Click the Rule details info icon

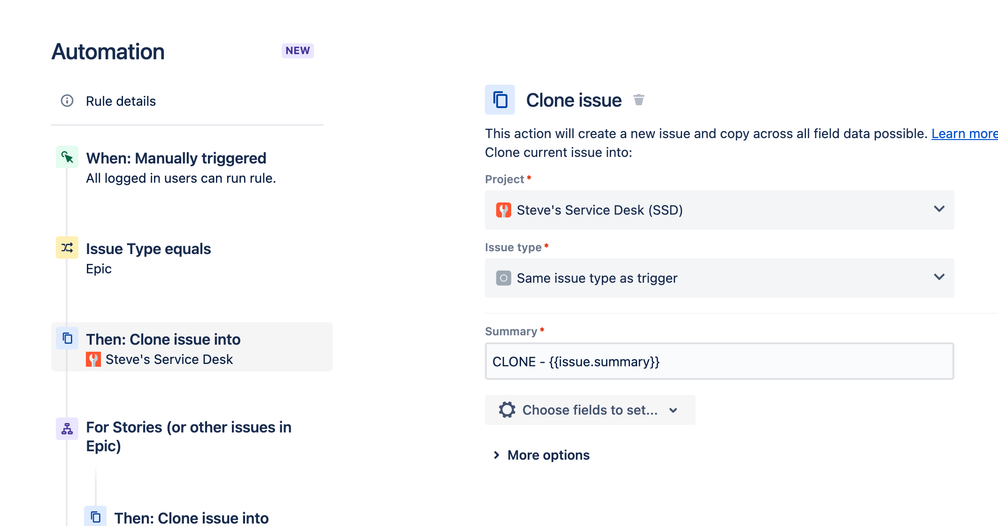pyautogui.click(x=67, y=101)
